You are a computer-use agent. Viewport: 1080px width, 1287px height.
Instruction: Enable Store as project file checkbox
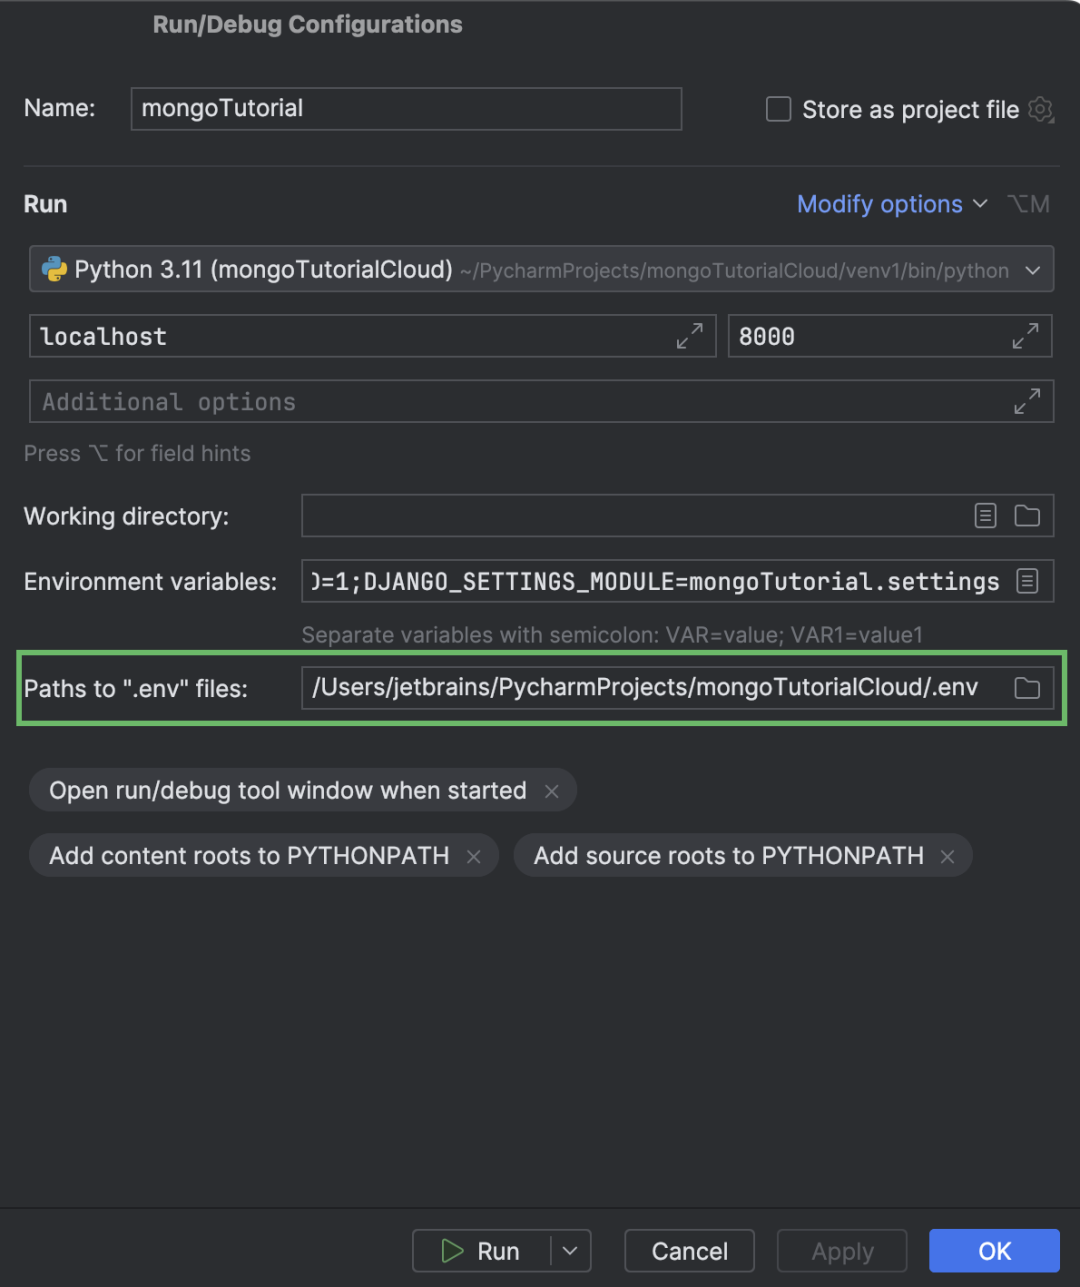[x=778, y=109]
